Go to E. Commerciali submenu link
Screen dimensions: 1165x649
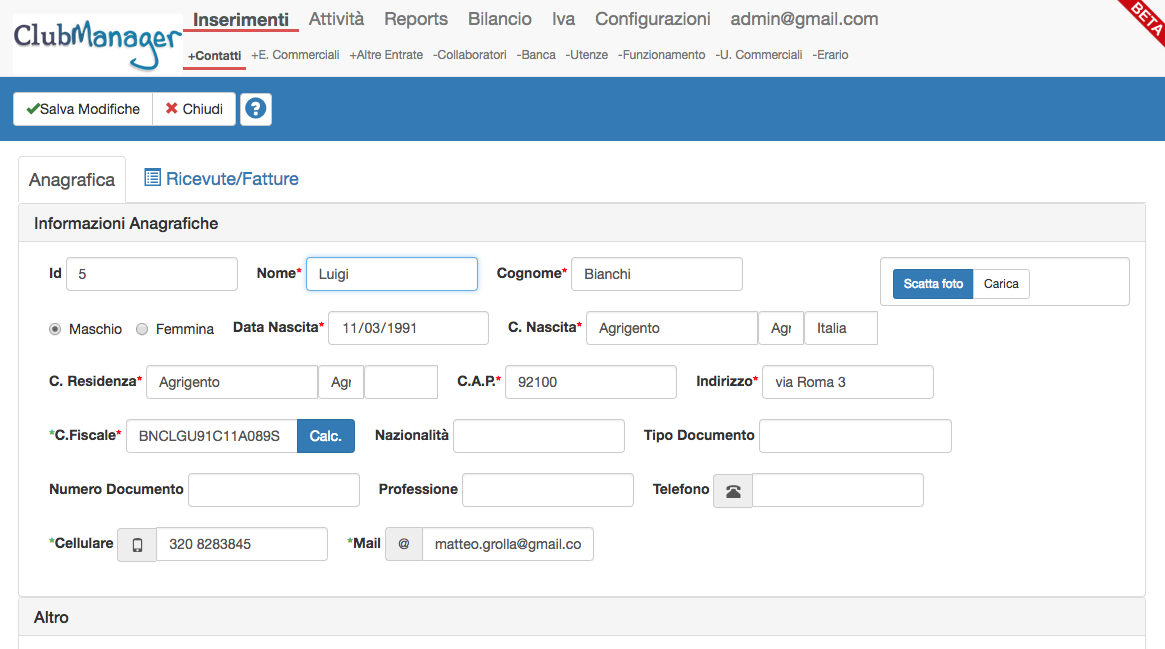tap(295, 55)
